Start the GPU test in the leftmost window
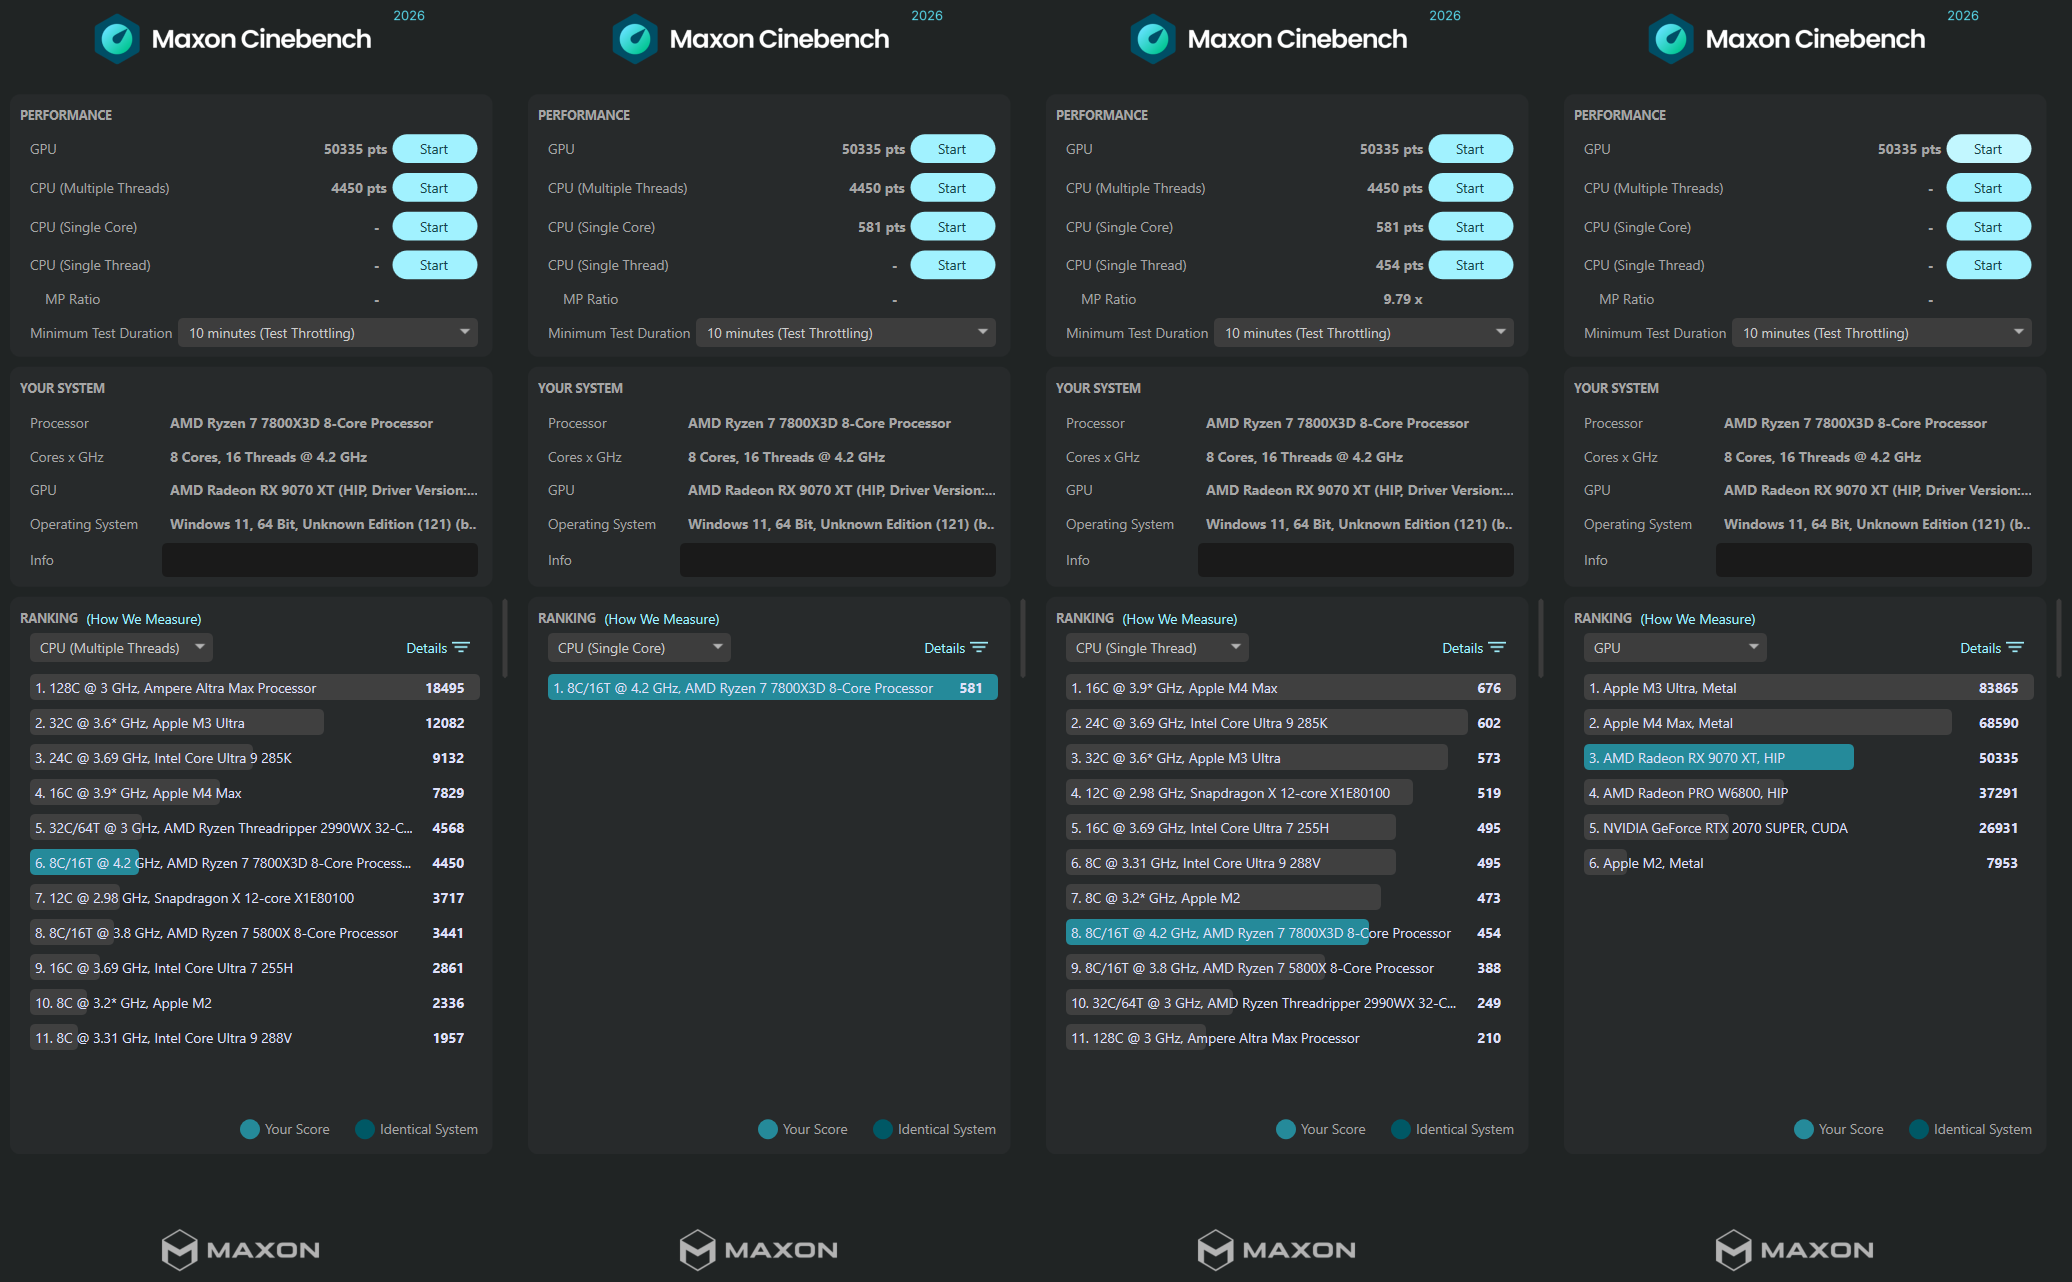Image resolution: width=2072 pixels, height=1282 pixels. (434, 149)
